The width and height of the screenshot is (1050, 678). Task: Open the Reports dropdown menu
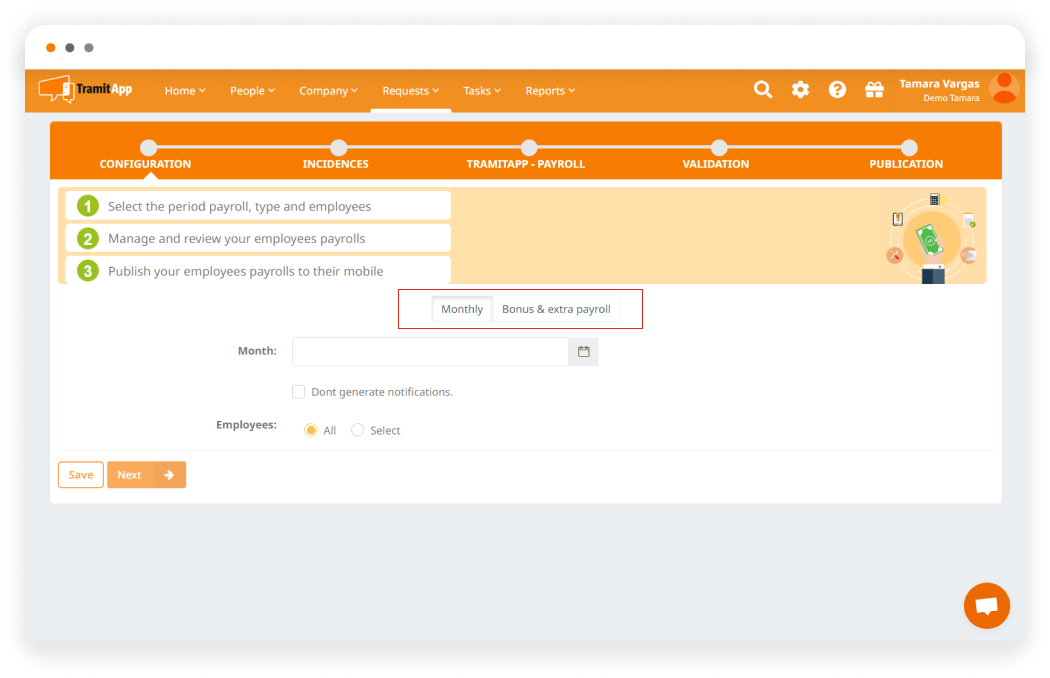tap(550, 91)
